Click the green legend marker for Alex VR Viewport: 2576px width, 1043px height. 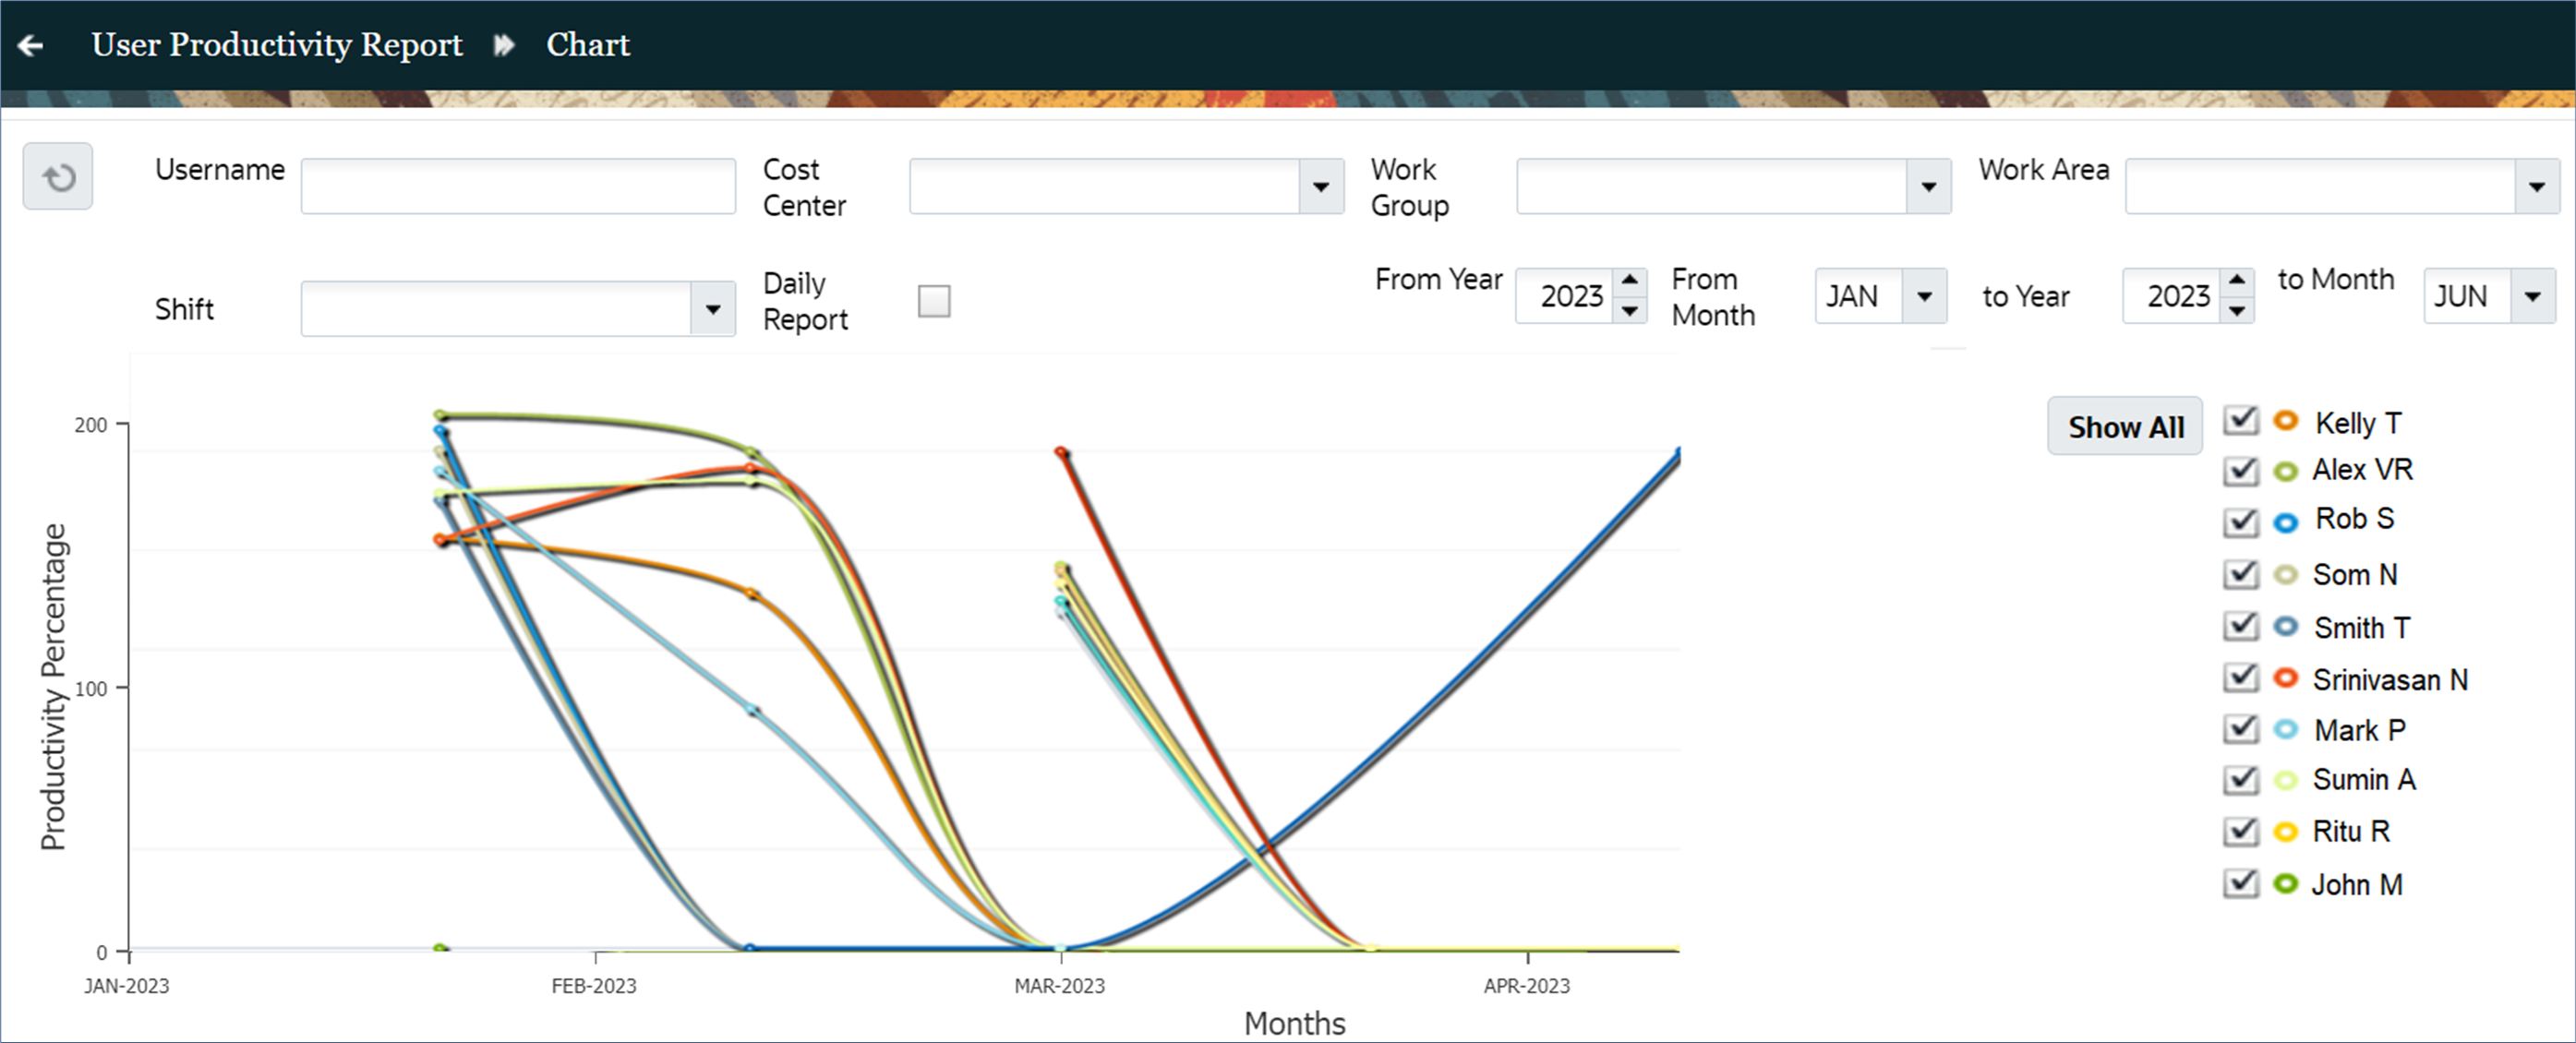click(2286, 470)
